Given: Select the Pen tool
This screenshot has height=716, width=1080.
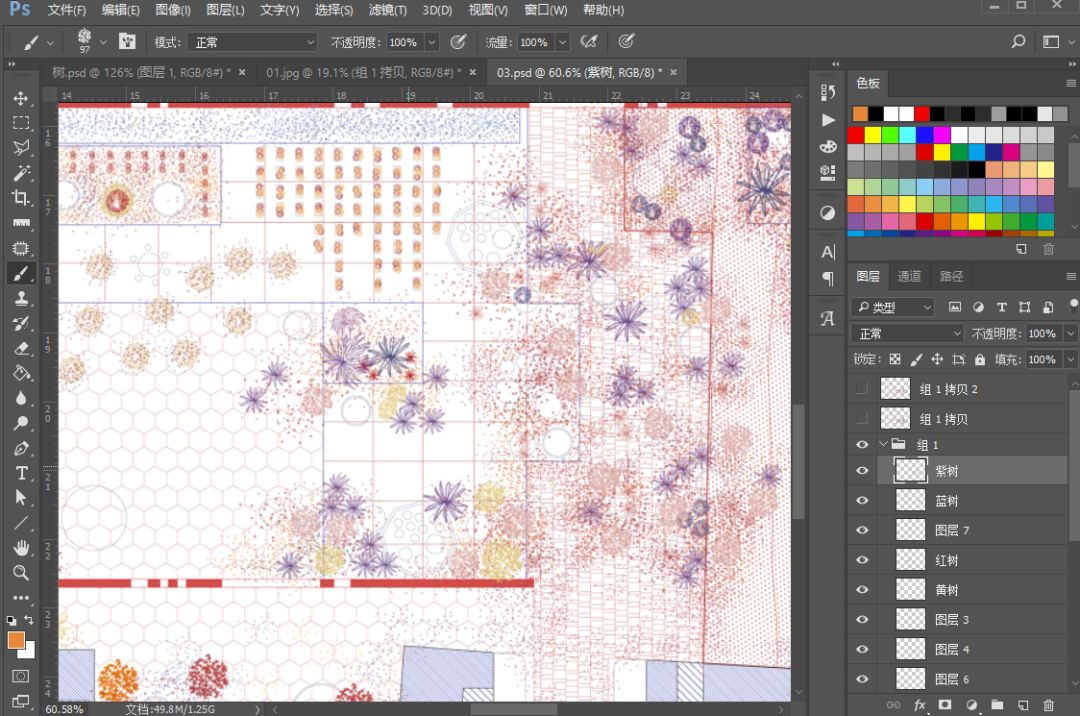Looking at the screenshot, I should pyautogui.click(x=21, y=448).
